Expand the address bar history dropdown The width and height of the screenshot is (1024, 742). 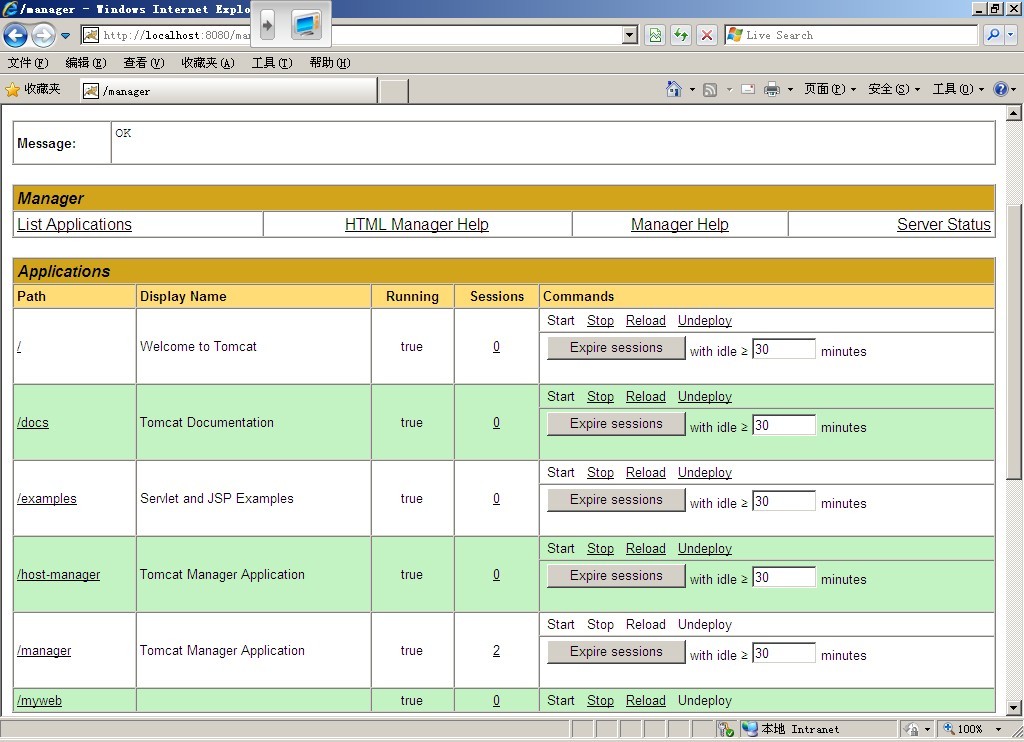tap(630, 35)
